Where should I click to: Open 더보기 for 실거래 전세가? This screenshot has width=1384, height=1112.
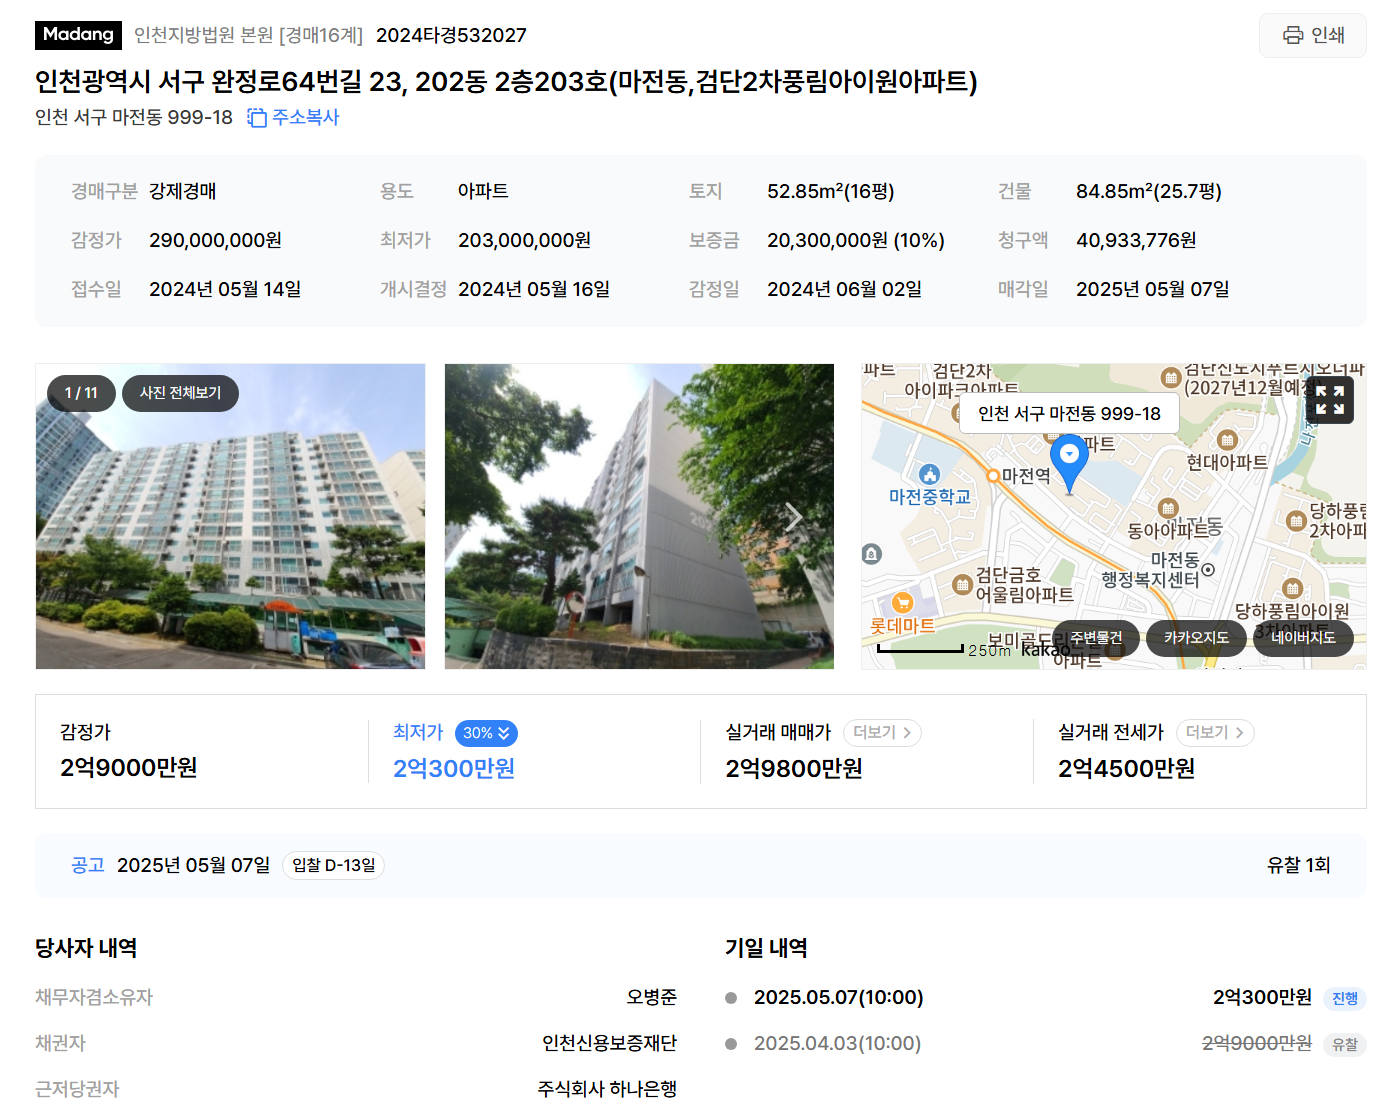pos(1215,733)
